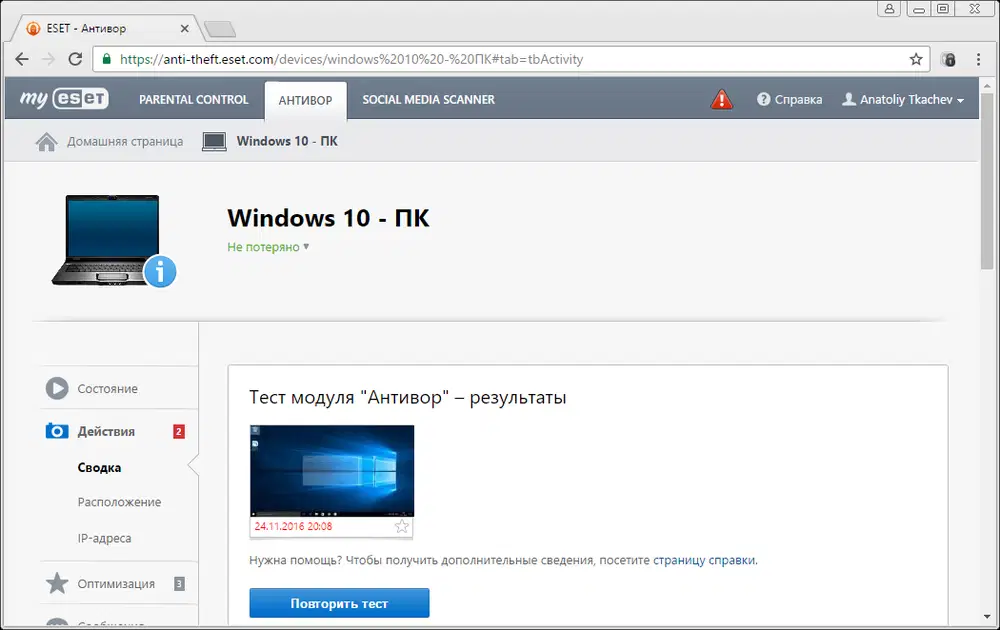Click the monitor icon beside Windows 10 - ПК
Screen dimensions: 1000x630
213,141
